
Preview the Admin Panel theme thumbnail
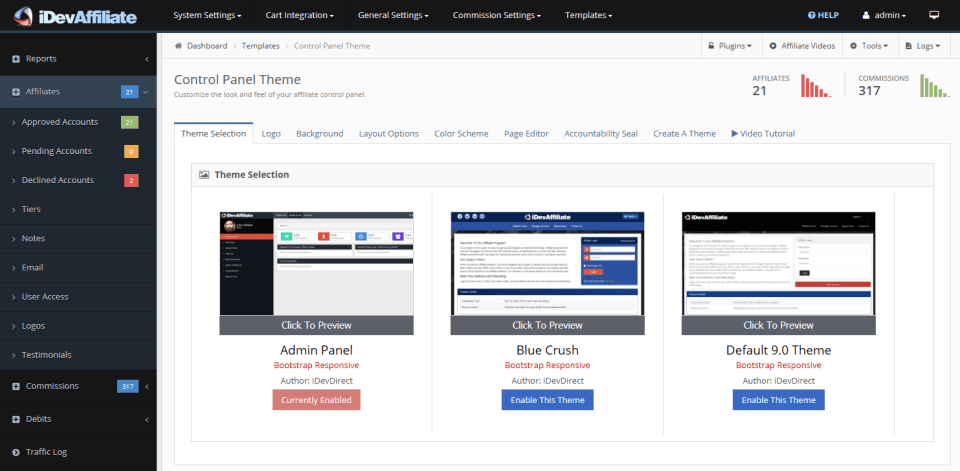[x=317, y=273]
